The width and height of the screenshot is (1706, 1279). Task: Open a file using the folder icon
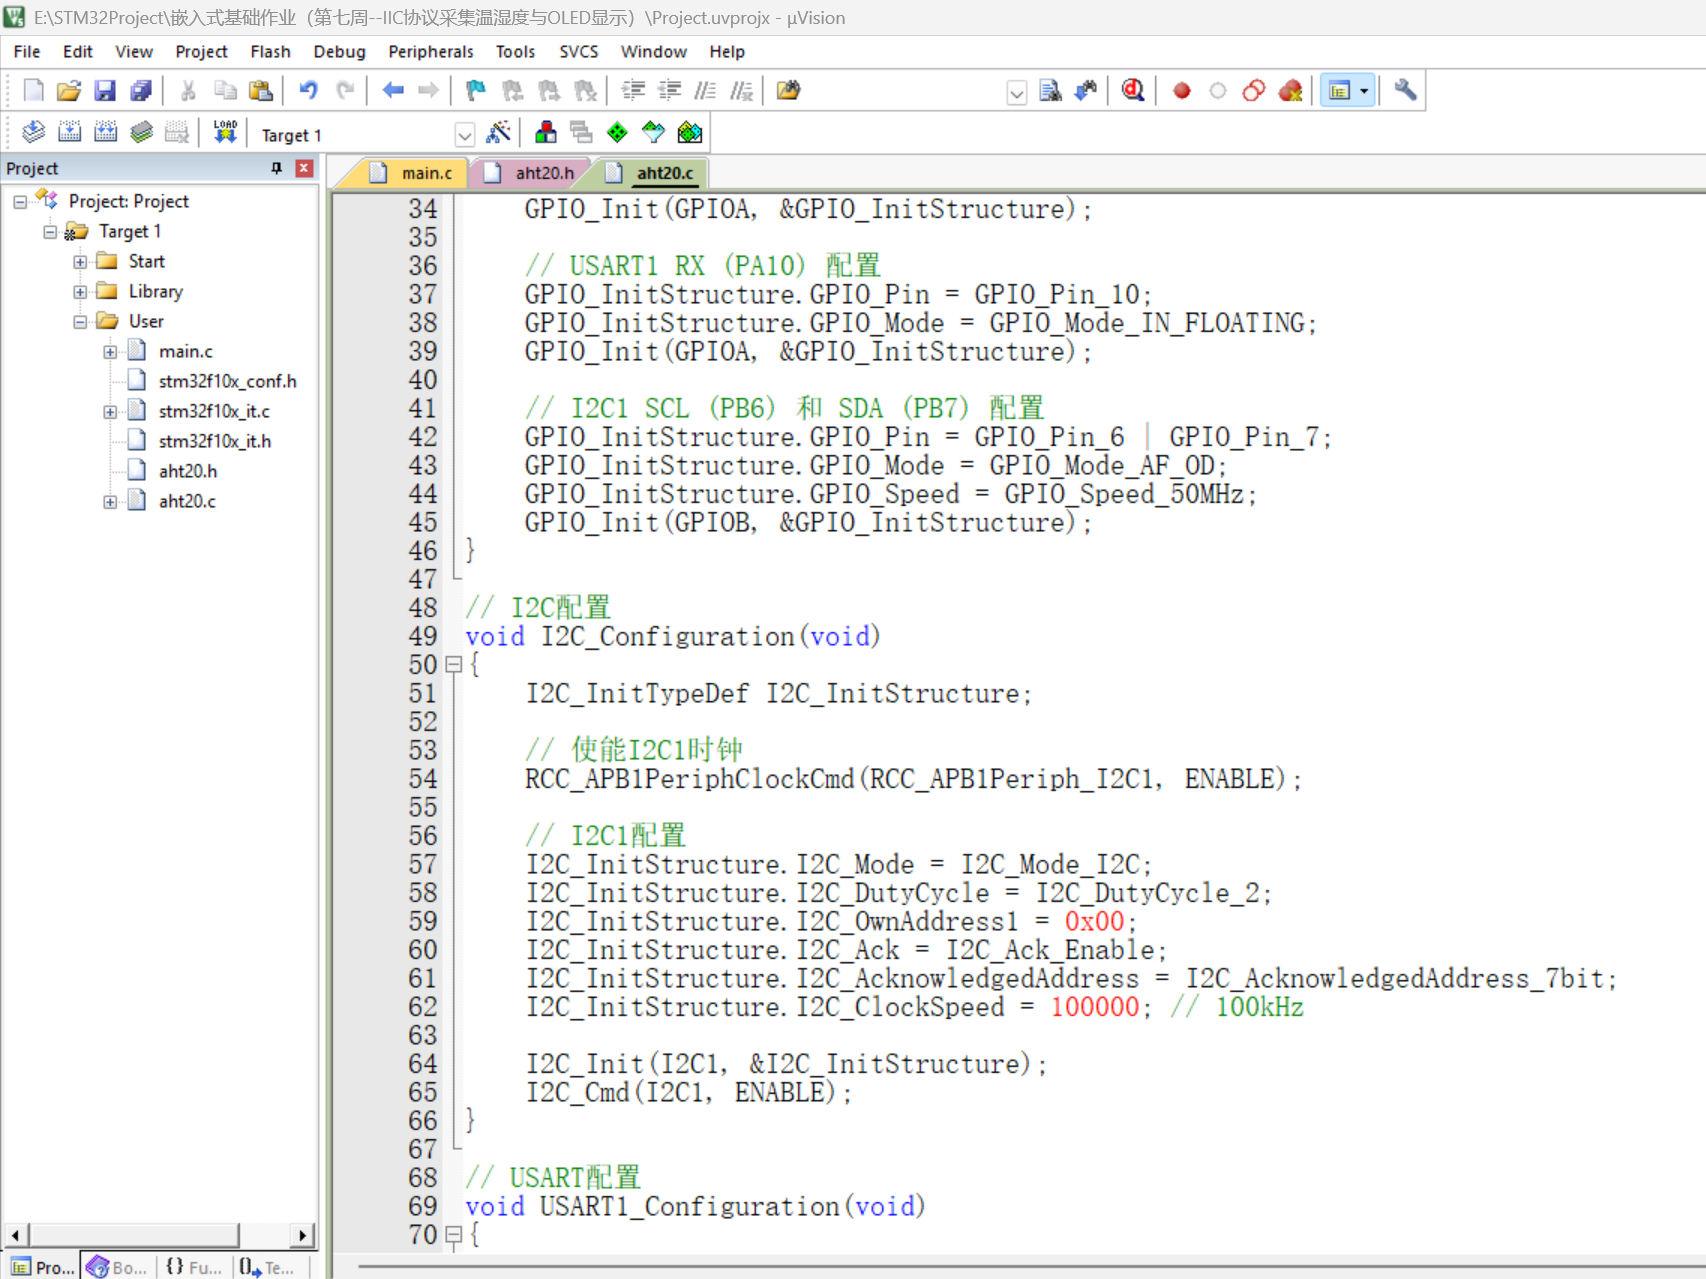click(x=69, y=91)
